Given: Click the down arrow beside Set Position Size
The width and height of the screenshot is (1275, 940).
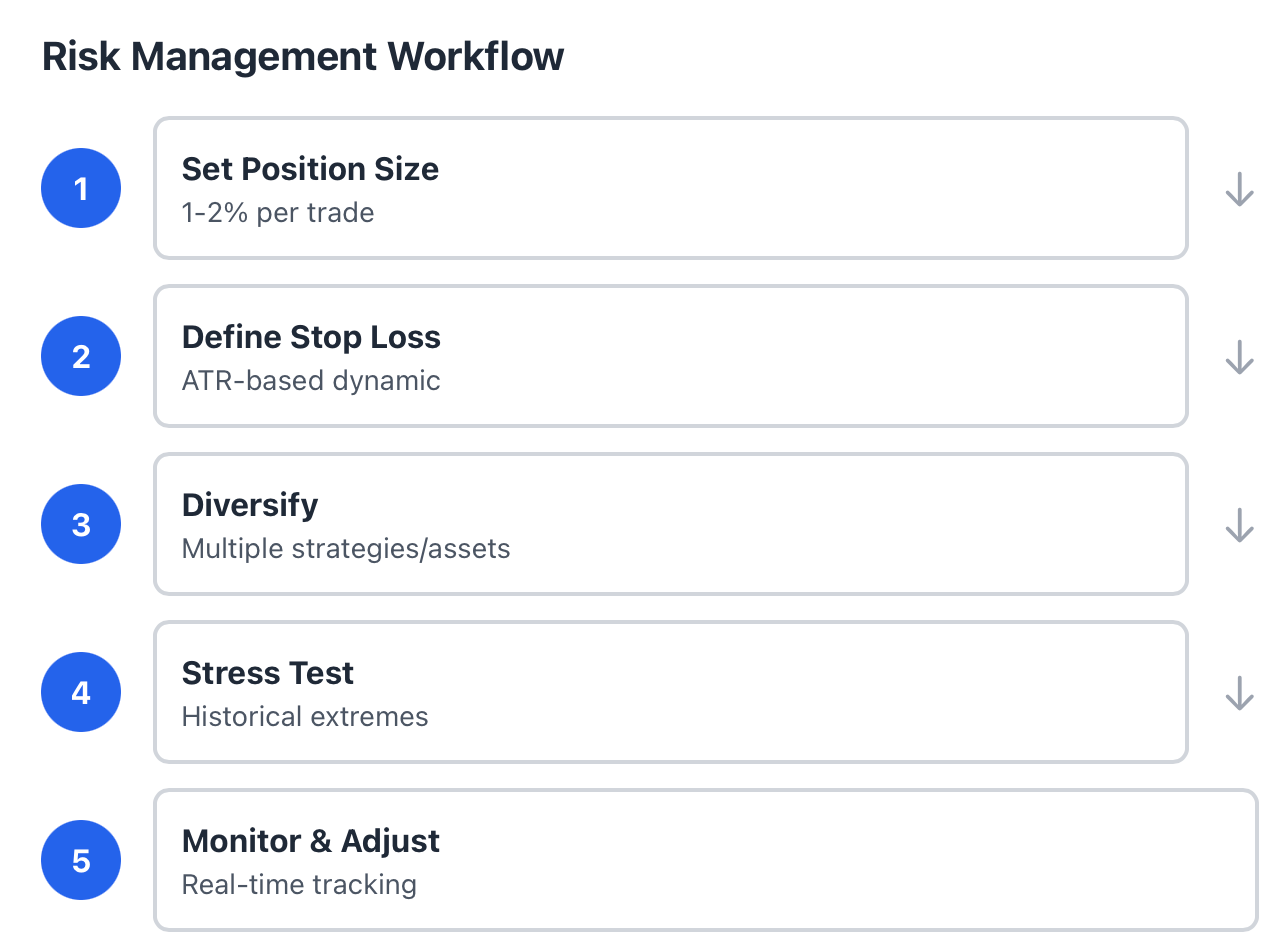Looking at the screenshot, I should pos(1239,189).
